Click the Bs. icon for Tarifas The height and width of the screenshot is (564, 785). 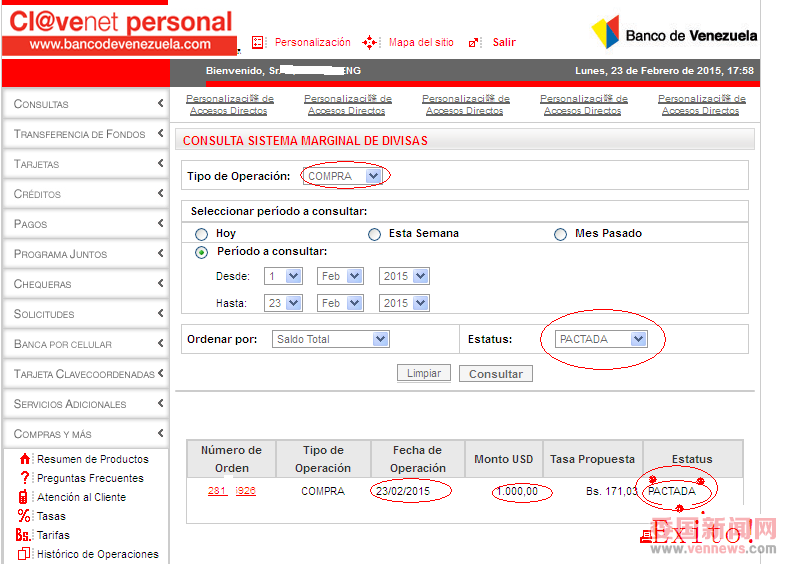[x=23, y=535]
